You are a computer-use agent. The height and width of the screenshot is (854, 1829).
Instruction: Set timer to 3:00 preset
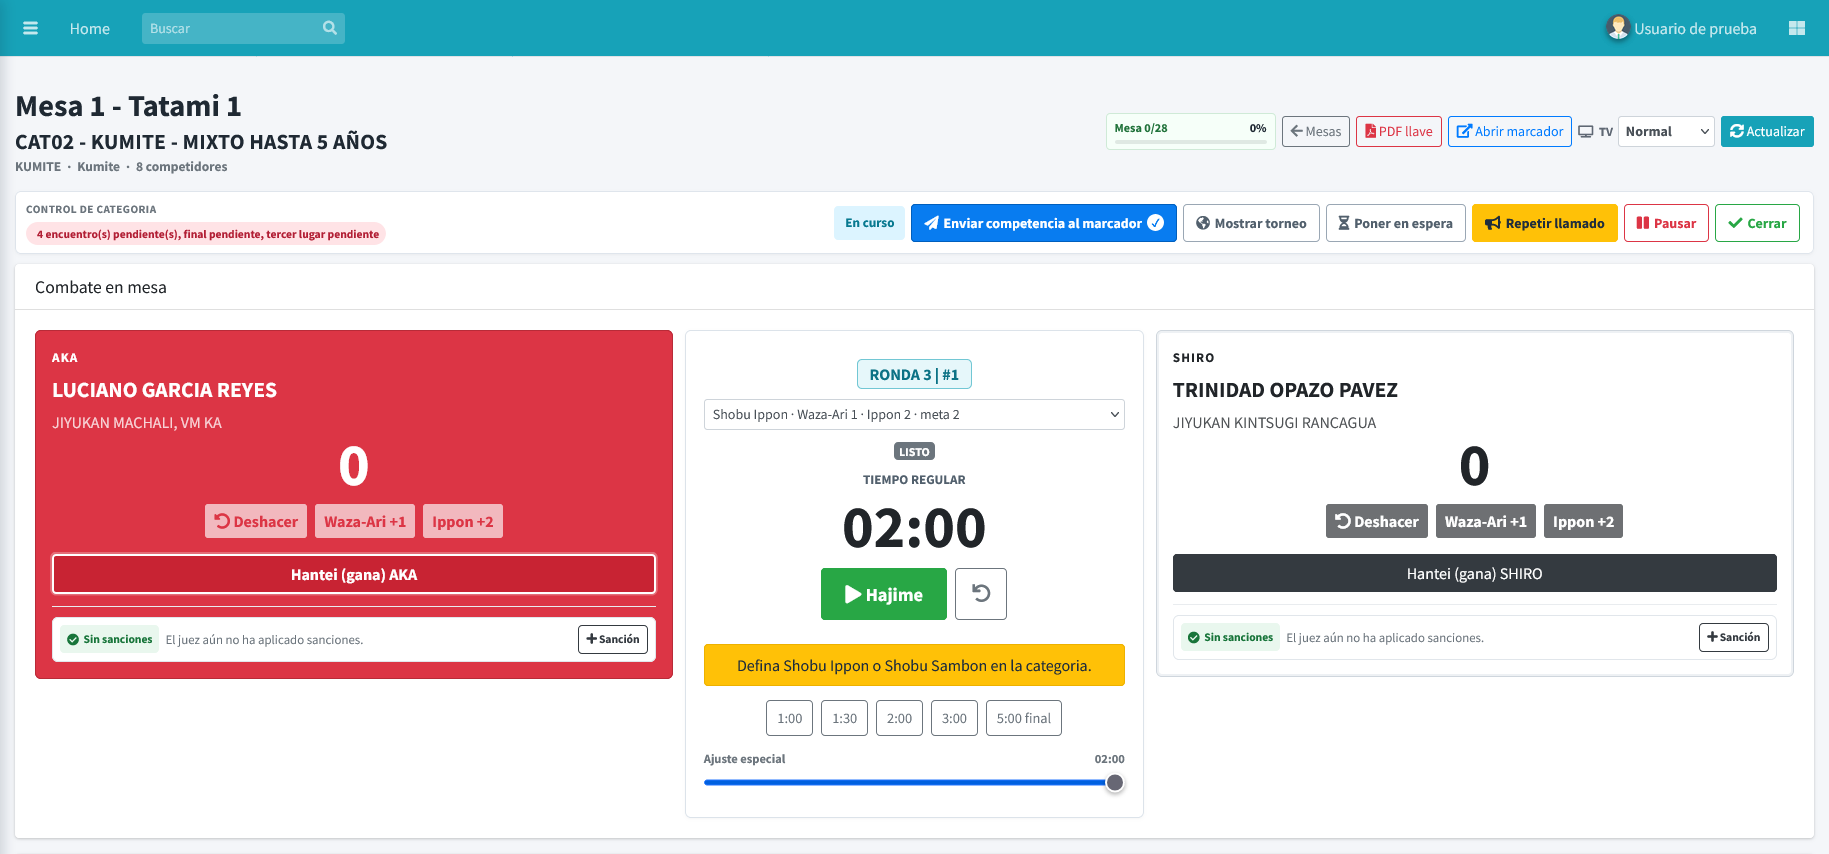pos(955,718)
